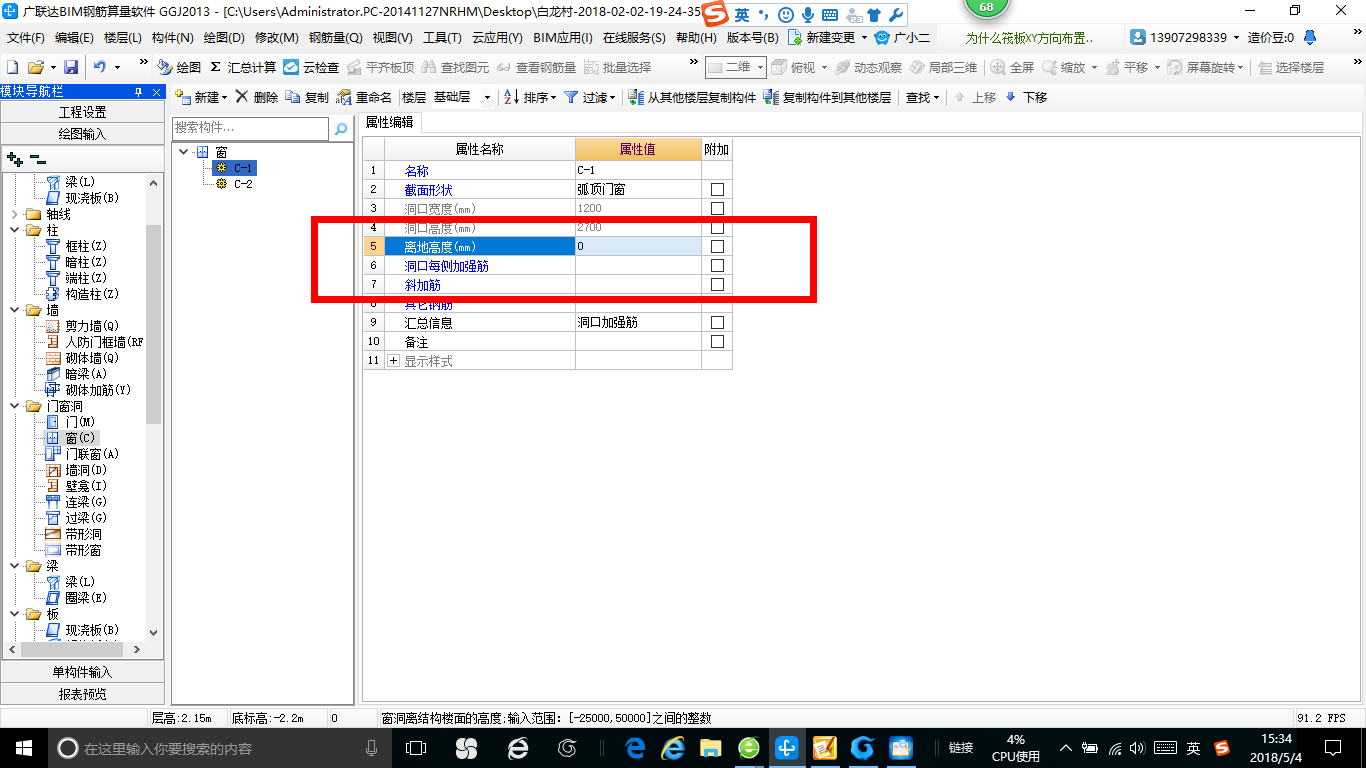The width and height of the screenshot is (1366, 768).
Task: Click the 新建 new component button
Action: pyautogui.click(x=201, y=97)
